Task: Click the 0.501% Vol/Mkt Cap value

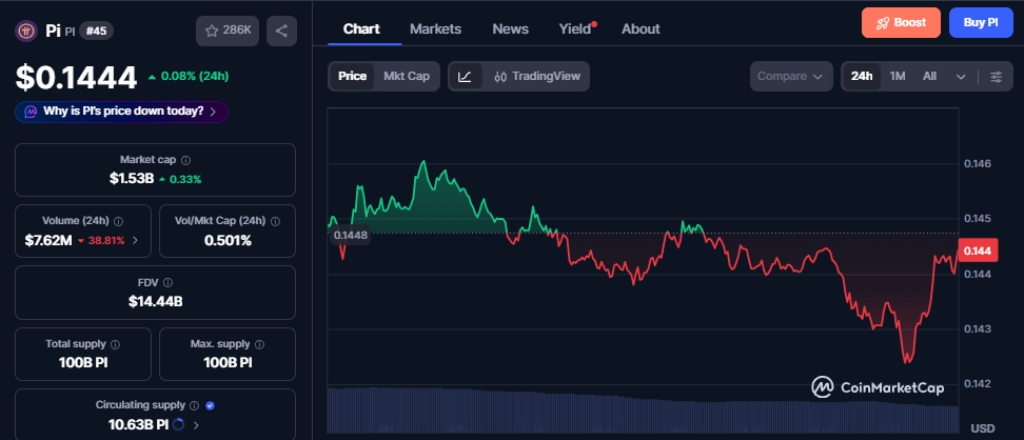Action: coord(227,240)
